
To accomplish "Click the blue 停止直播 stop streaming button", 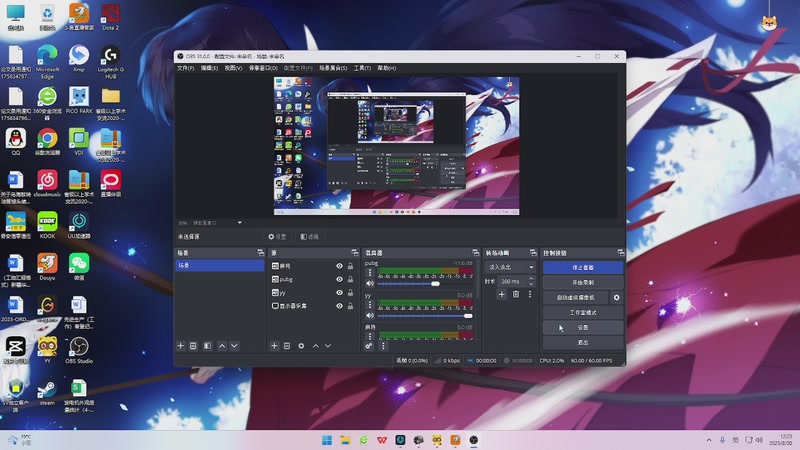I will click(x=583, y=267).
